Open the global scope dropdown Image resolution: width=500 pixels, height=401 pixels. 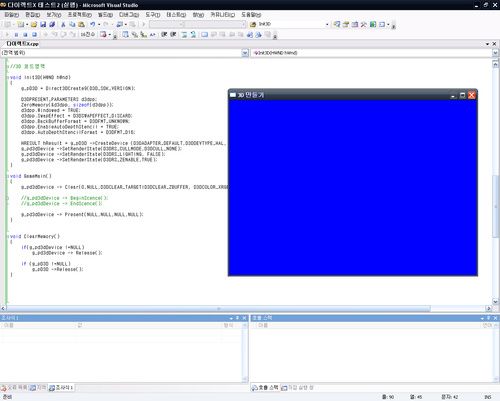(245, 53)
